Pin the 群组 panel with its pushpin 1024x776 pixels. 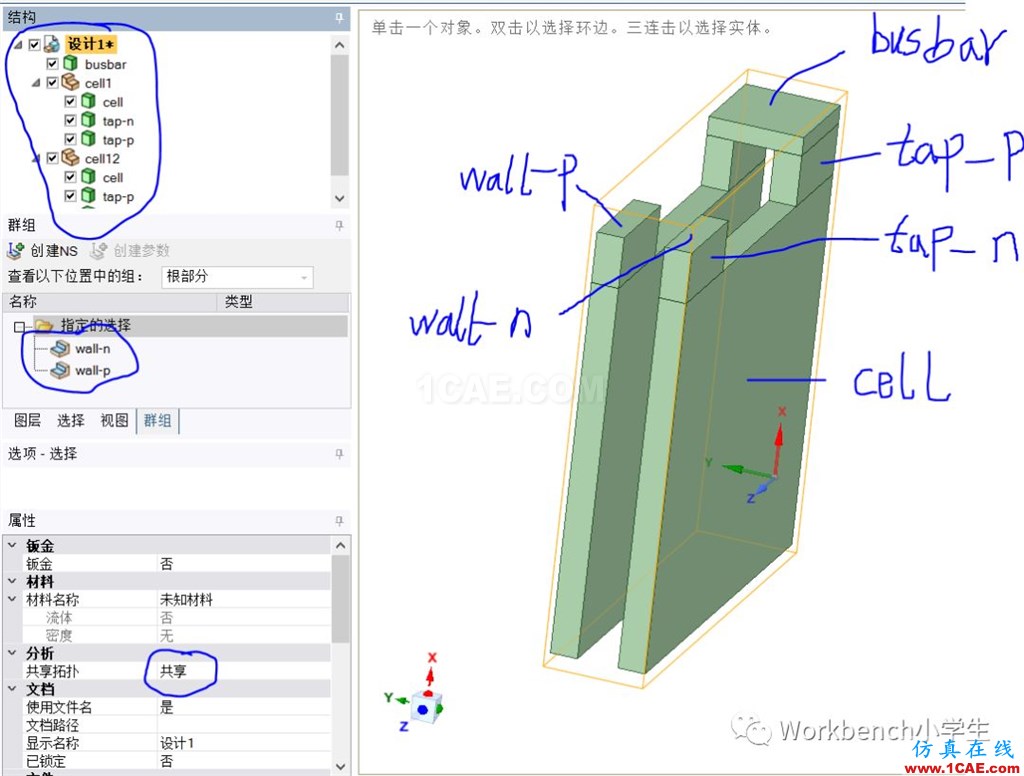(339, 225)
